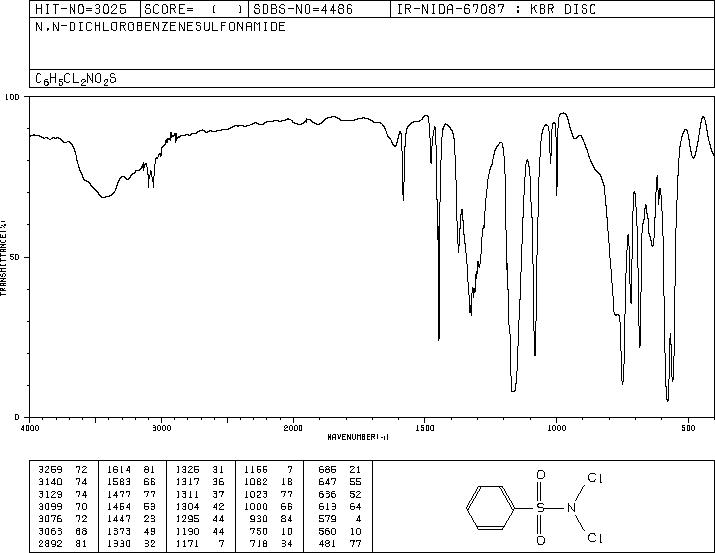
Task: Click the IR-NIDA-67087 KBR DISC label
Action: [496, 9]
